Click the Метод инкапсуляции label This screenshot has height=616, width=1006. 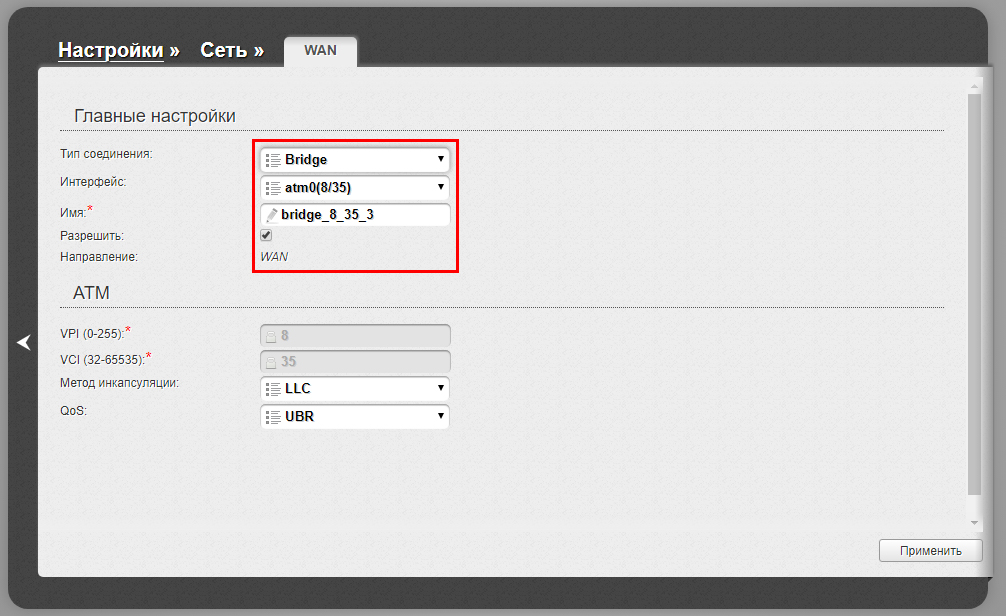point(119,383)
